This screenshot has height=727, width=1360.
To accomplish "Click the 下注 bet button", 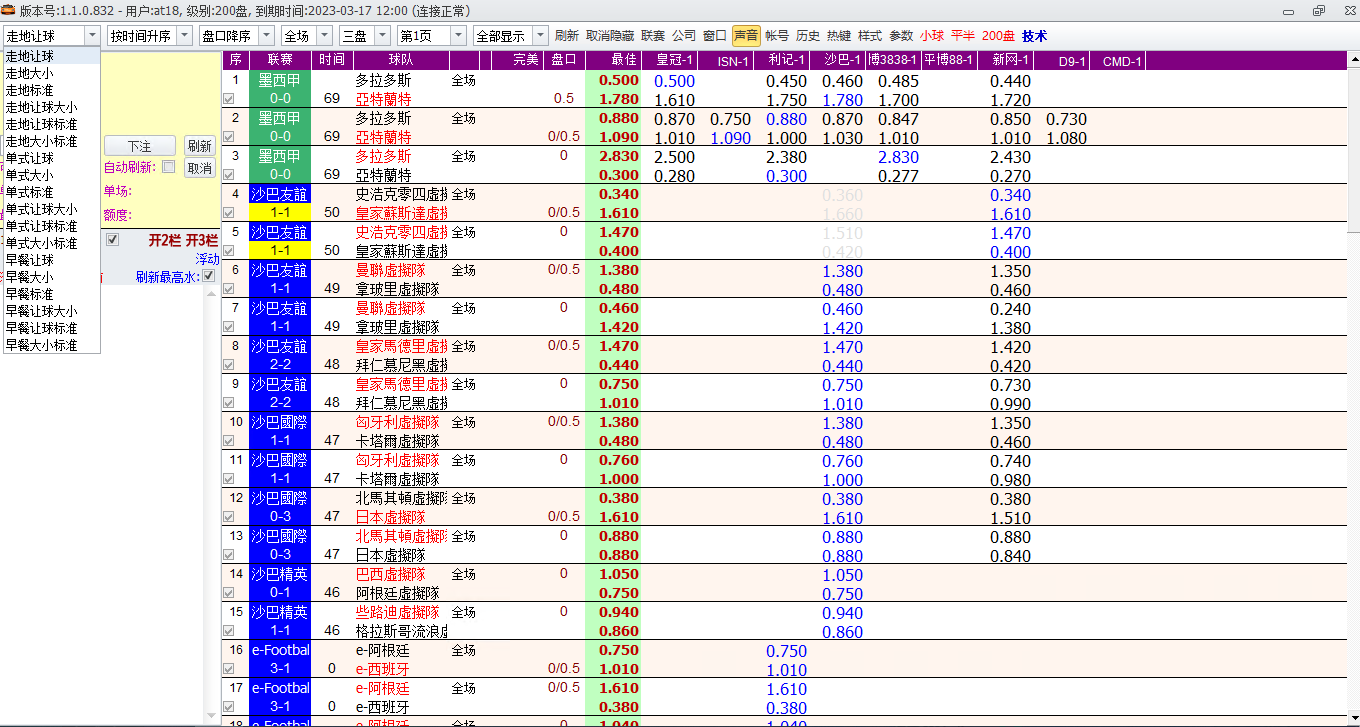I will (x=140, y=146).
